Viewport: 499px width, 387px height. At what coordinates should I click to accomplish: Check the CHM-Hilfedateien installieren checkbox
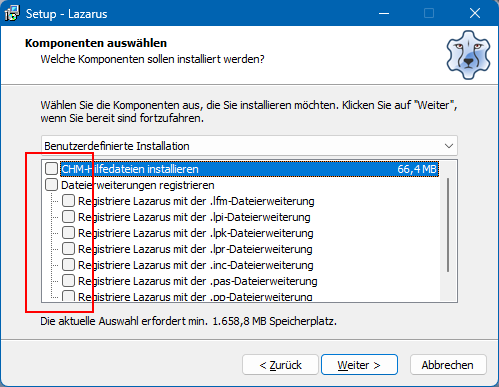[51, 169]
